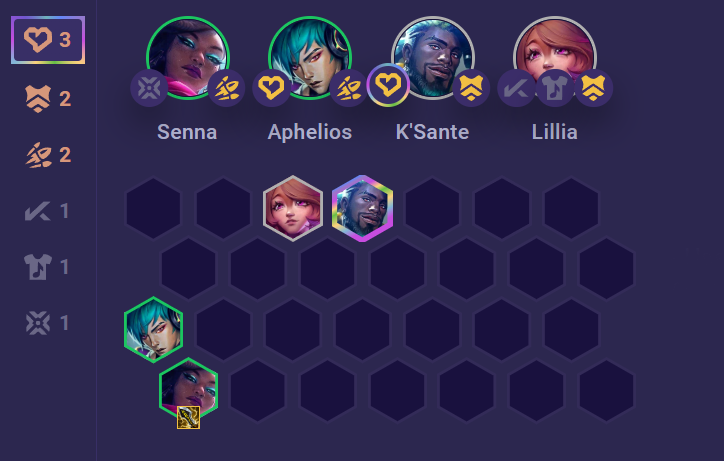Click the shield badge on K'Sante's portrait
This screenshot has height=461, width=724.
point(471,88)
